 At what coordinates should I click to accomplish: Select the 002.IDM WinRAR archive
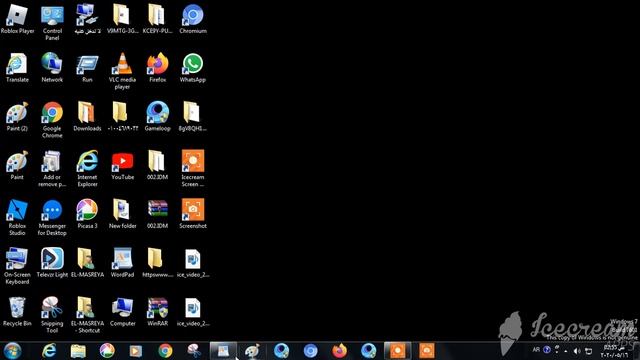pos(158,214)
